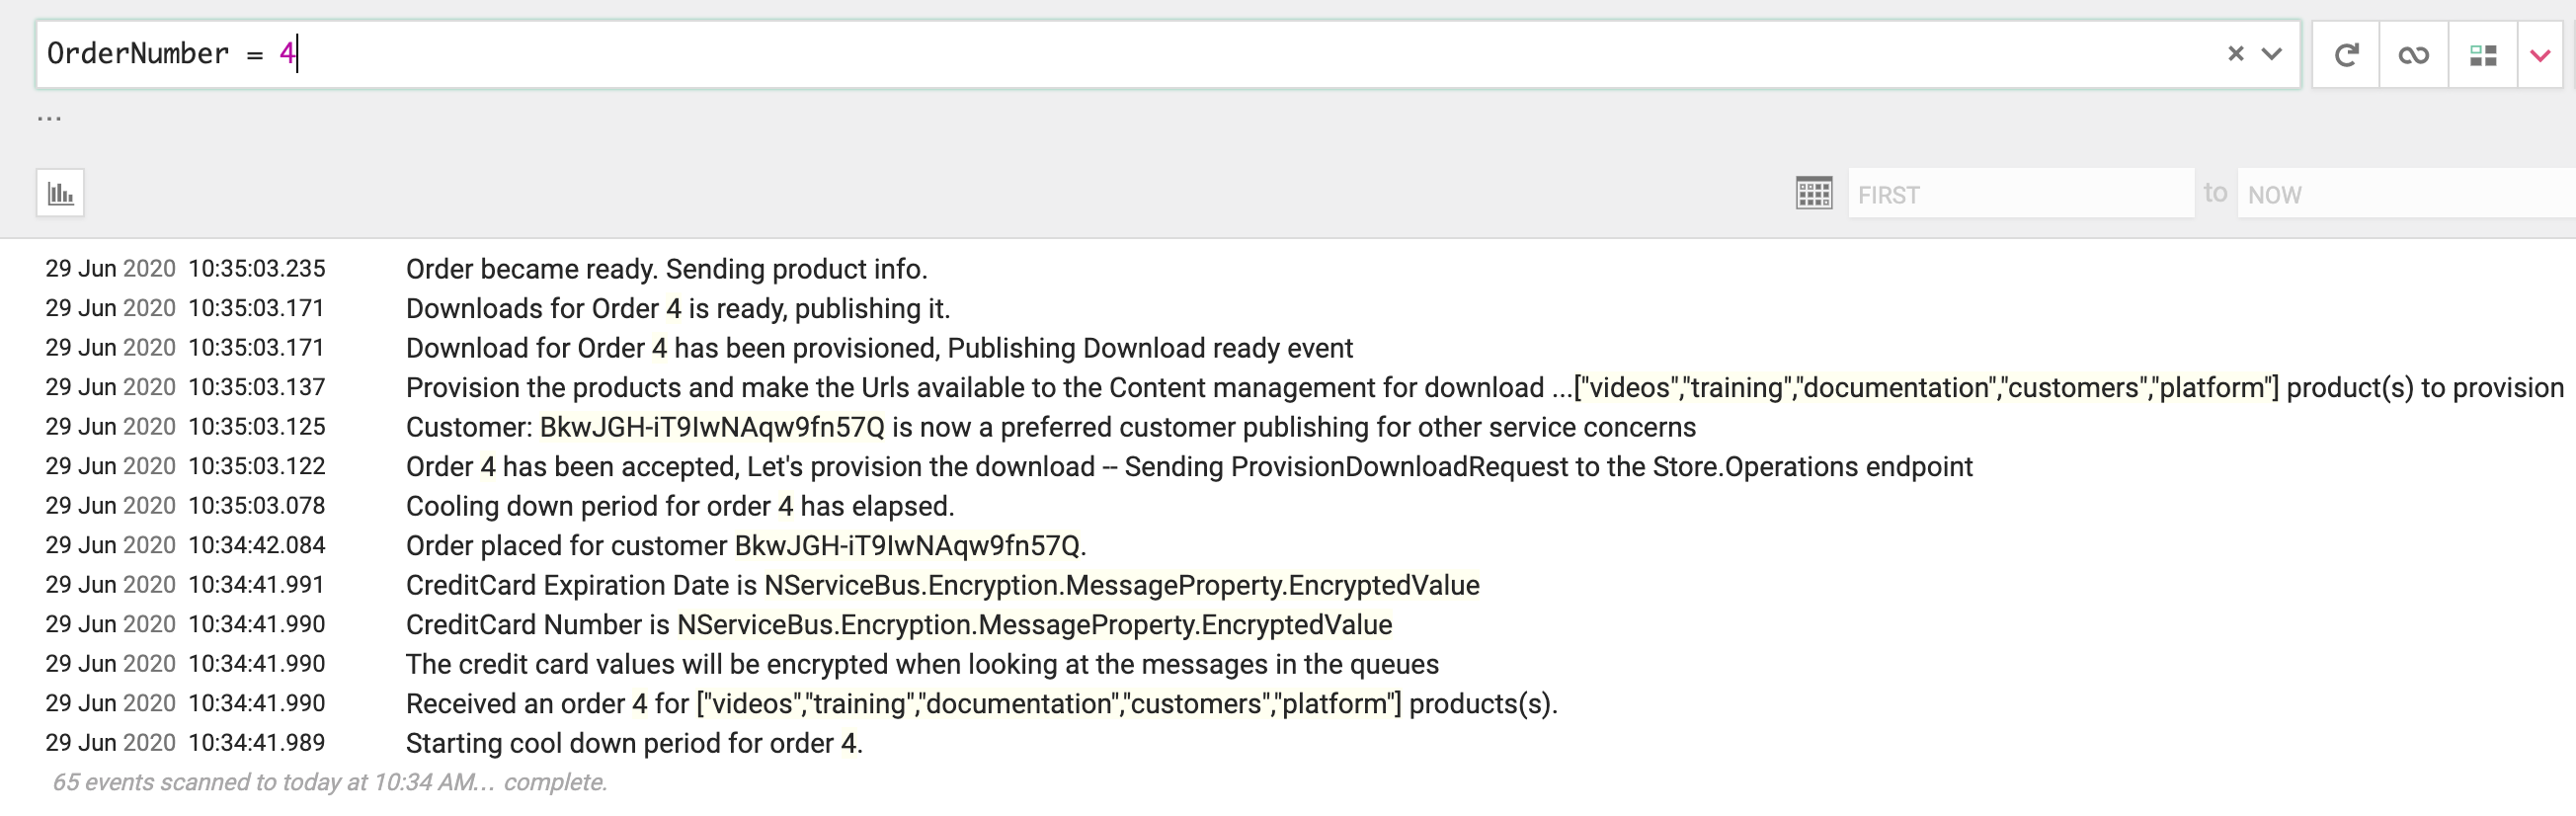Select the 10:35:03.235 timestamp entry
Image resolution: width=2576 pixels, height=816 pixels.
tap(257, 268)
